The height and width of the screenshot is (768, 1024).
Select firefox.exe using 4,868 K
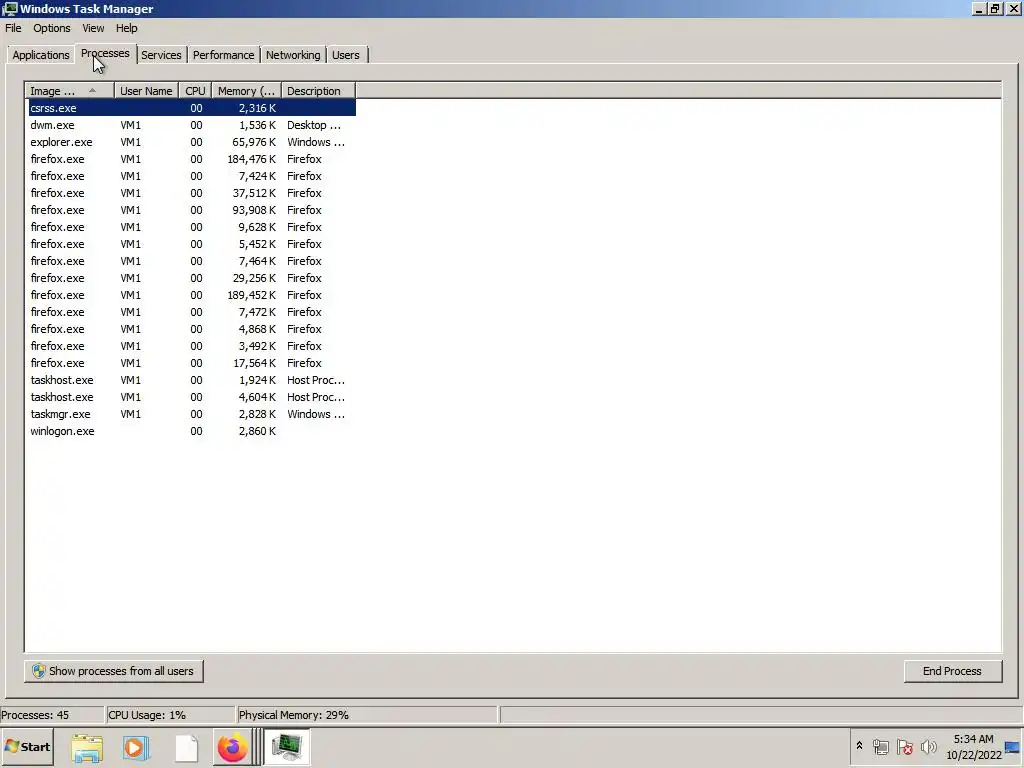(190, 328)
